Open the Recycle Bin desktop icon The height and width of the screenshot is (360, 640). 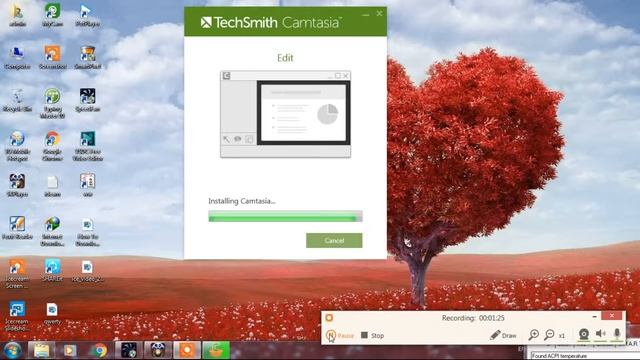[x=17, y=100]
